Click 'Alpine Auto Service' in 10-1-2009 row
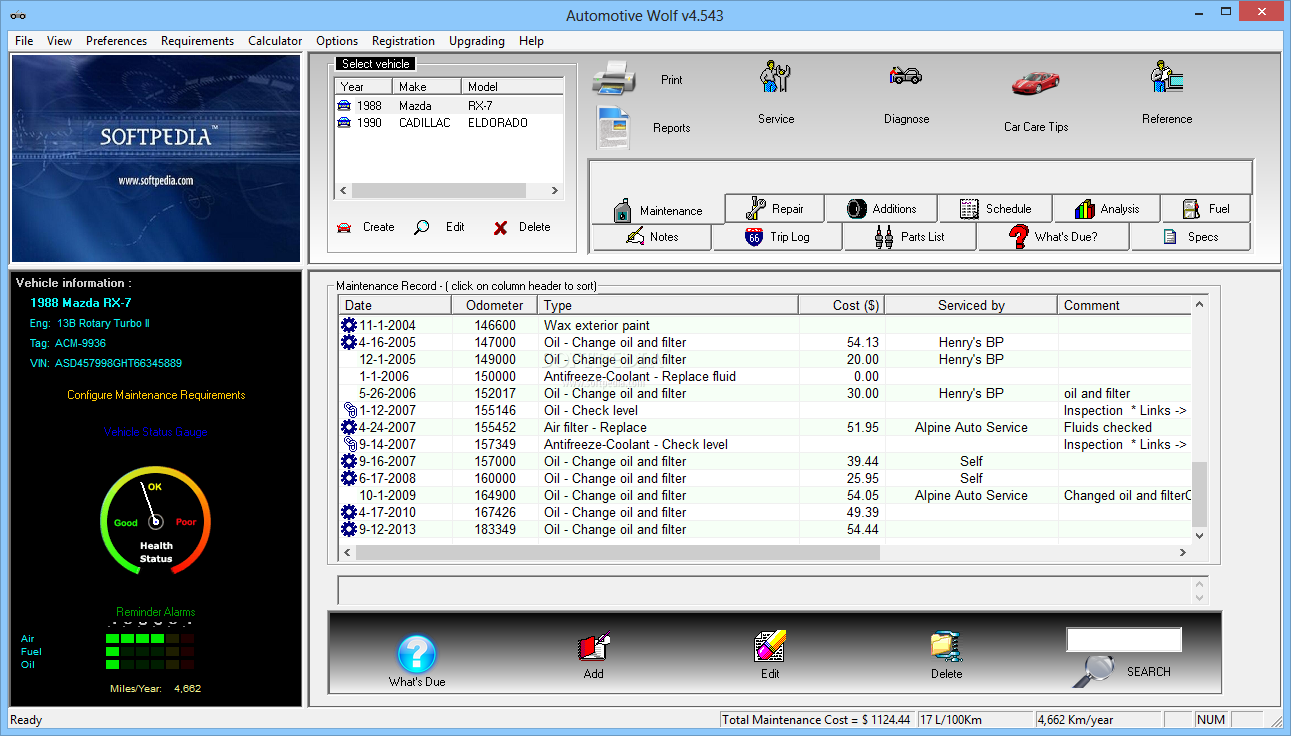 [x=971, y=495]
